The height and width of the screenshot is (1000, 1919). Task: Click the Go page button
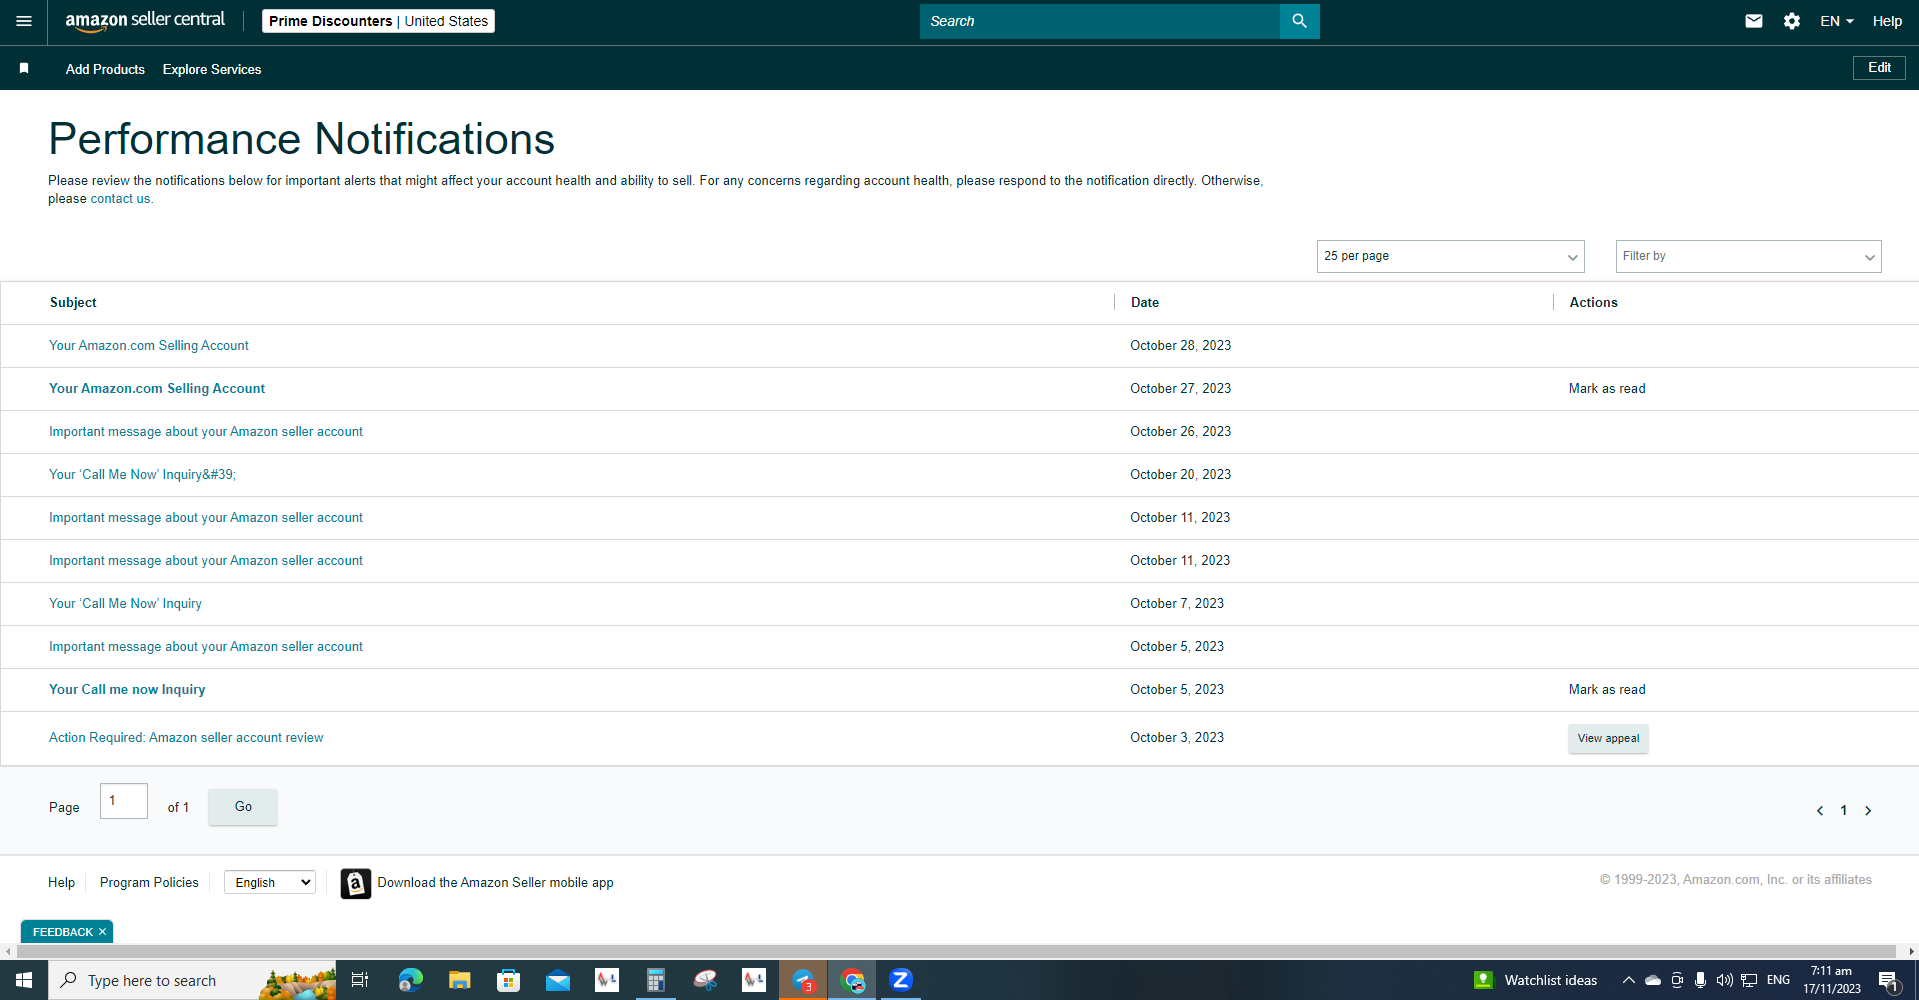click(243, 807)
